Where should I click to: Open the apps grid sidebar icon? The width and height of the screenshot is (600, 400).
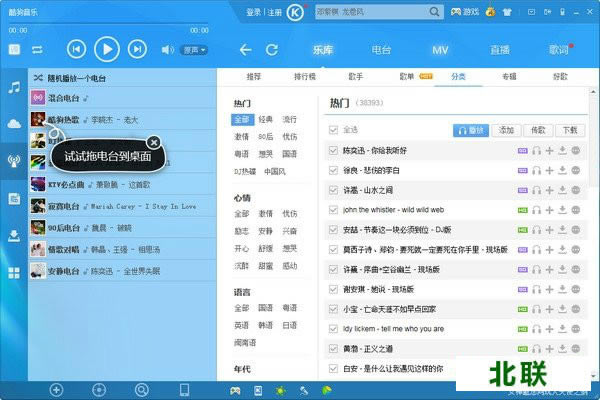(x=14, y=273)
